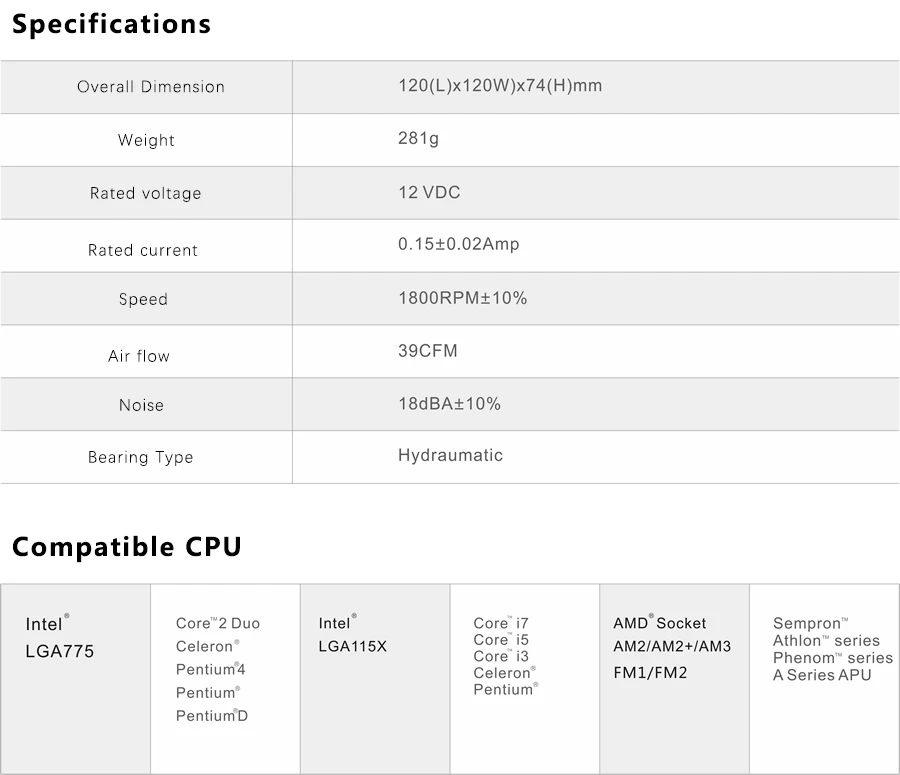Viewport: 900px width, 775px height.
Task: Click the Intel LGA115X socket text
Action: click(352, 634)
